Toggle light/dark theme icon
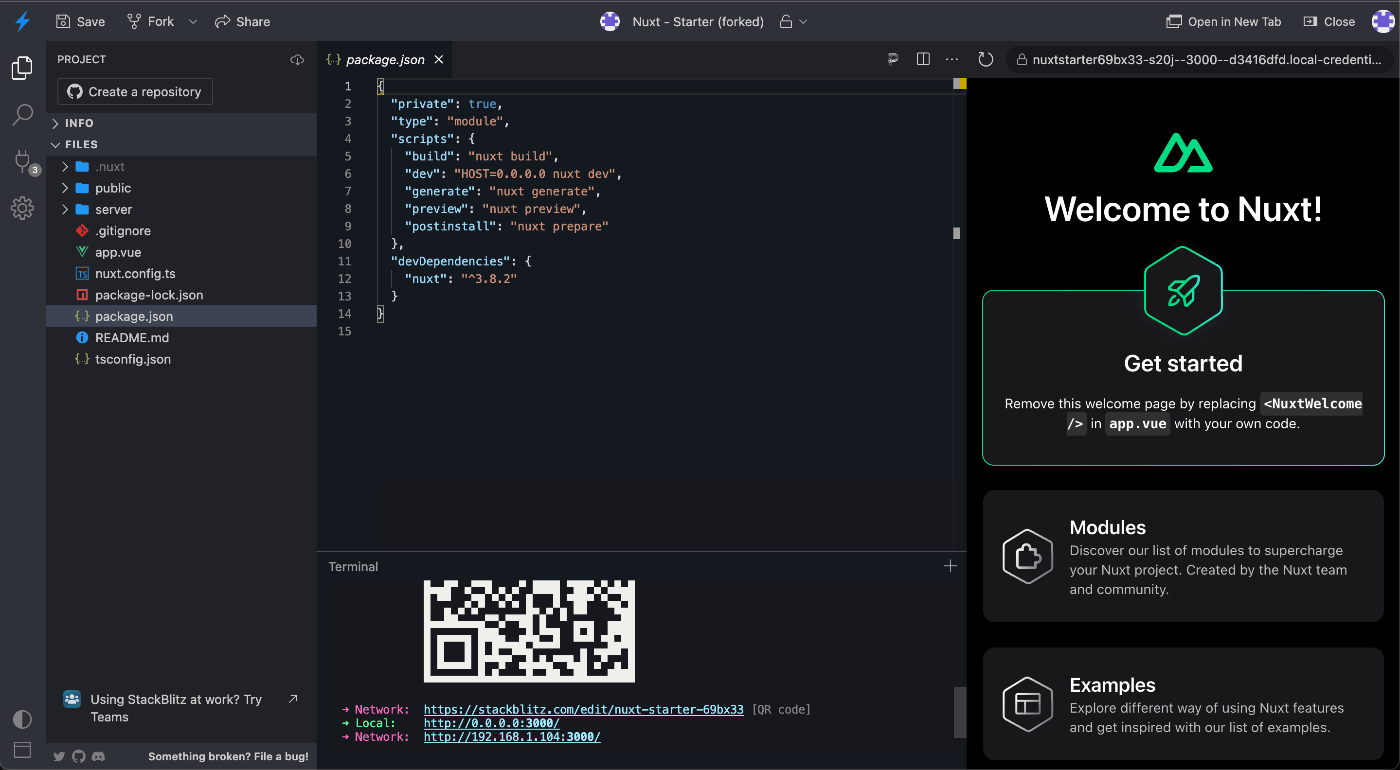This screenshot has height=770, width=1400. (x=22, y=719)
